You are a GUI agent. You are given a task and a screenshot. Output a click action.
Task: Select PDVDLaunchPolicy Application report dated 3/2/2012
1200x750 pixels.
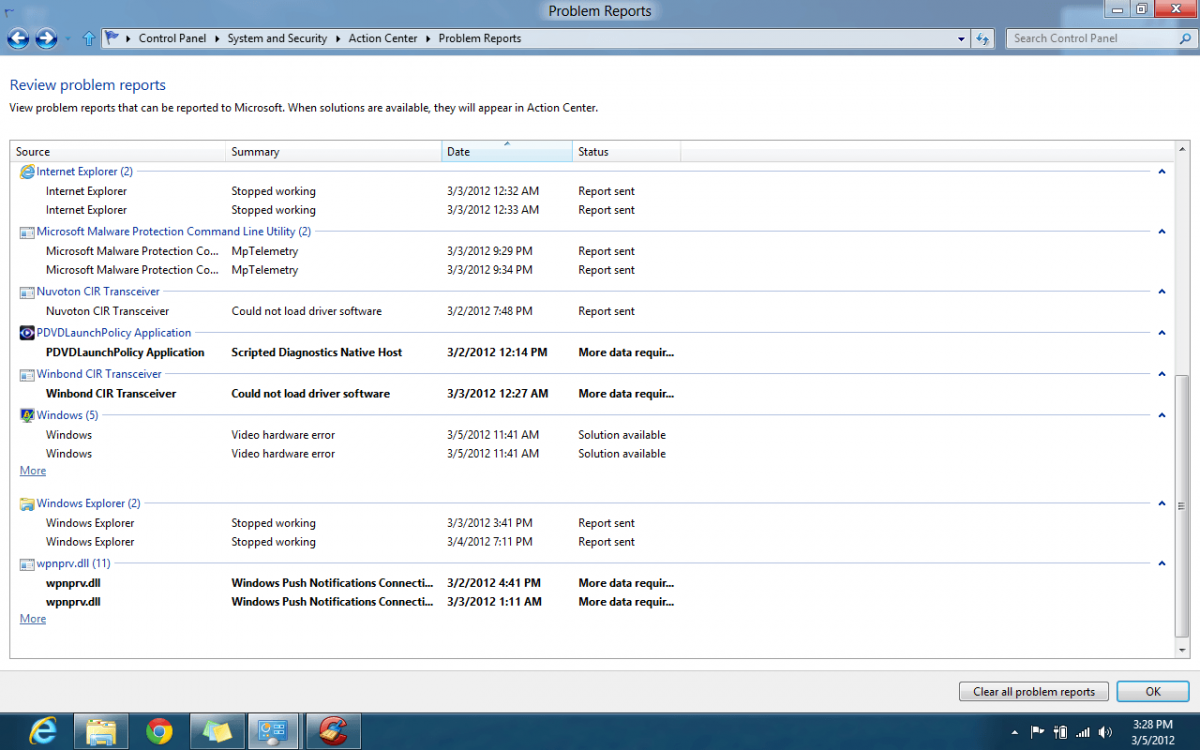(590, 352)
